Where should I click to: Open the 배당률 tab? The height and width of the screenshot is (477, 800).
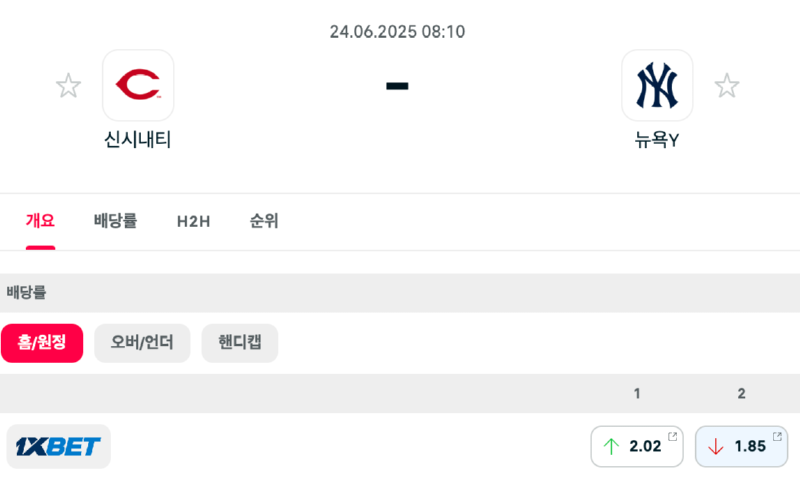[x=115, y=221]
